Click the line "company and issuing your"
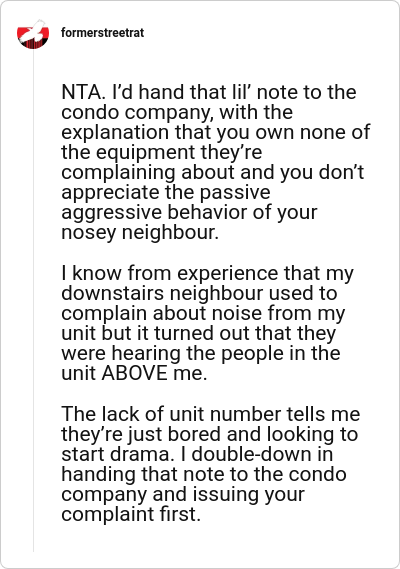400x569 pixels. pyautogui.click(x=183, y=494)
